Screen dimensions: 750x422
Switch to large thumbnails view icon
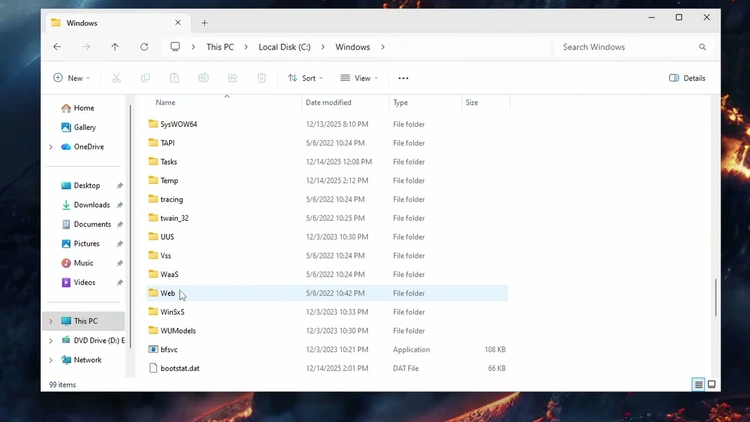[x=712, y=384]
